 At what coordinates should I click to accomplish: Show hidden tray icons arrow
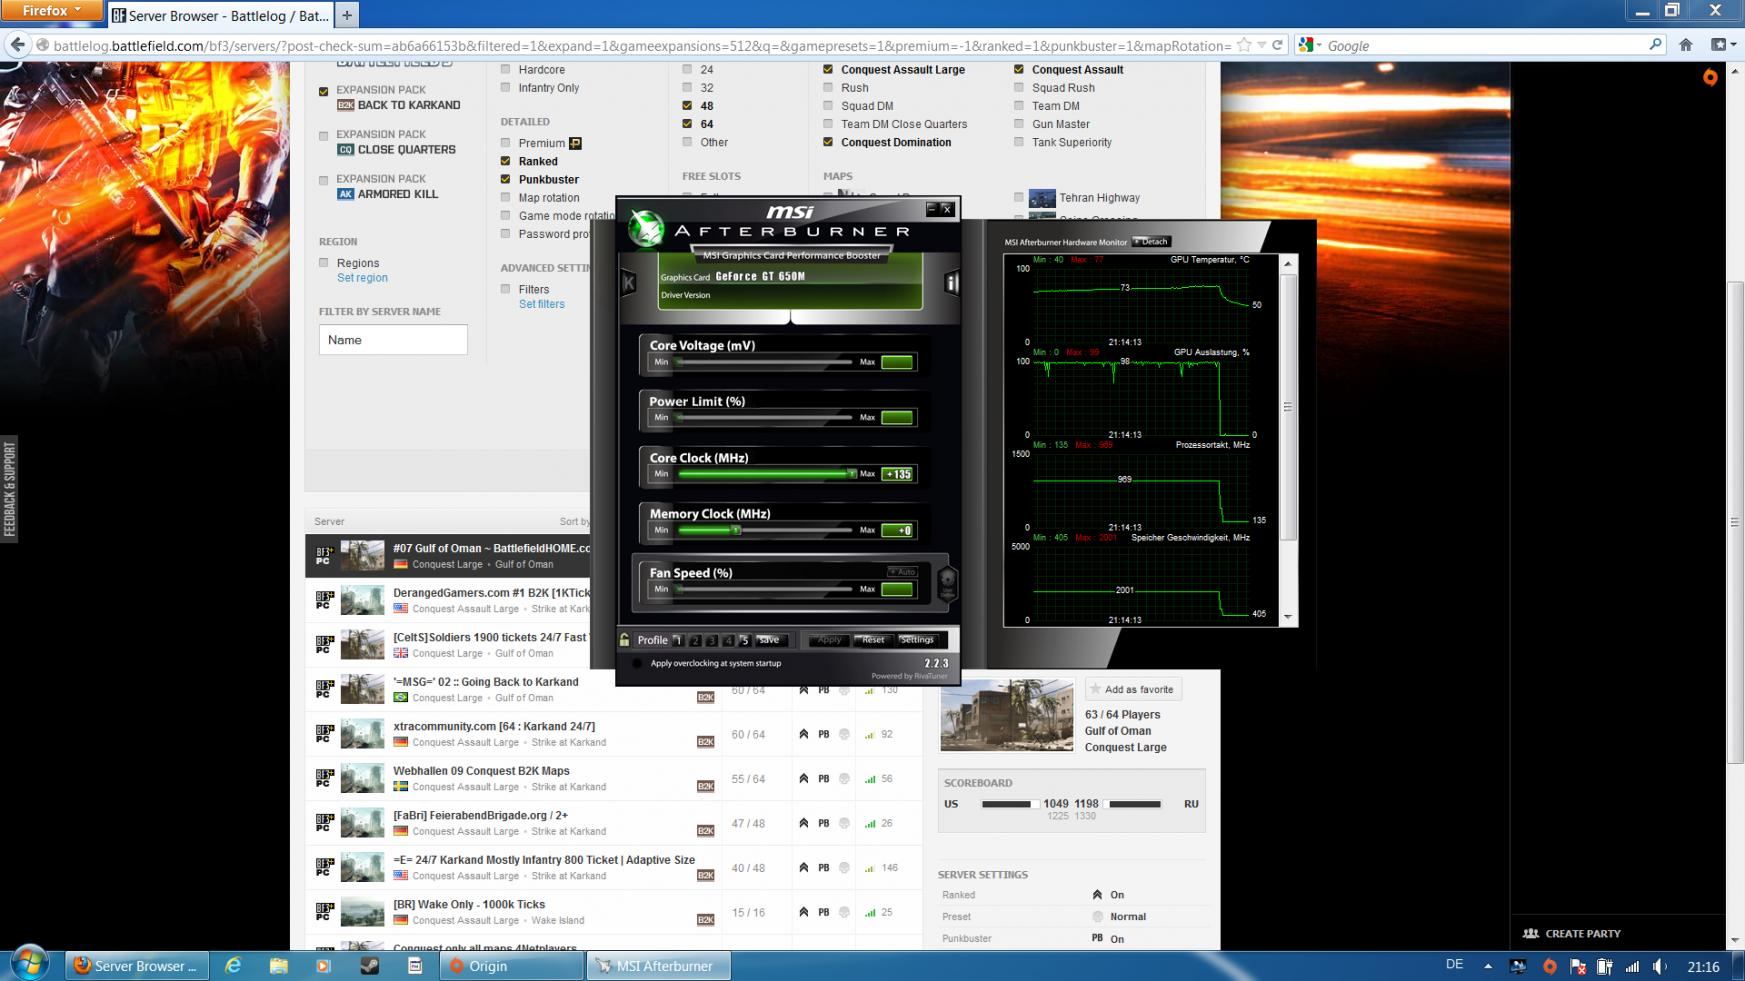[x=1487, y=966]
